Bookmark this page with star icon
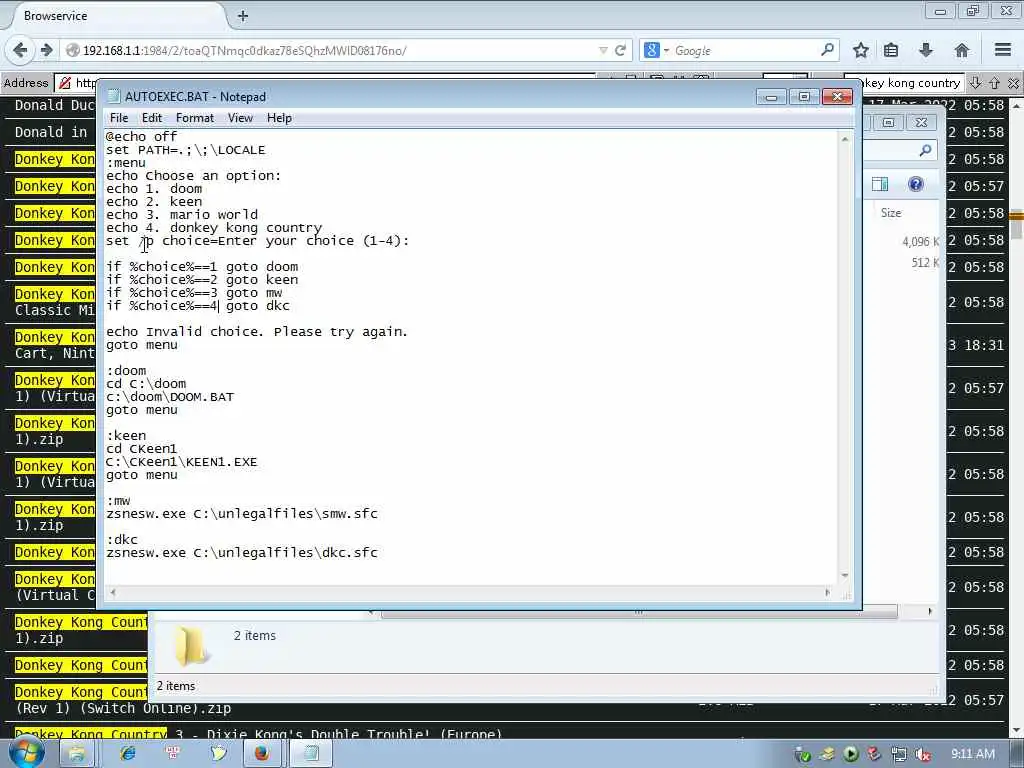Viewport: 1024px width, 768px height. [861, 50]
